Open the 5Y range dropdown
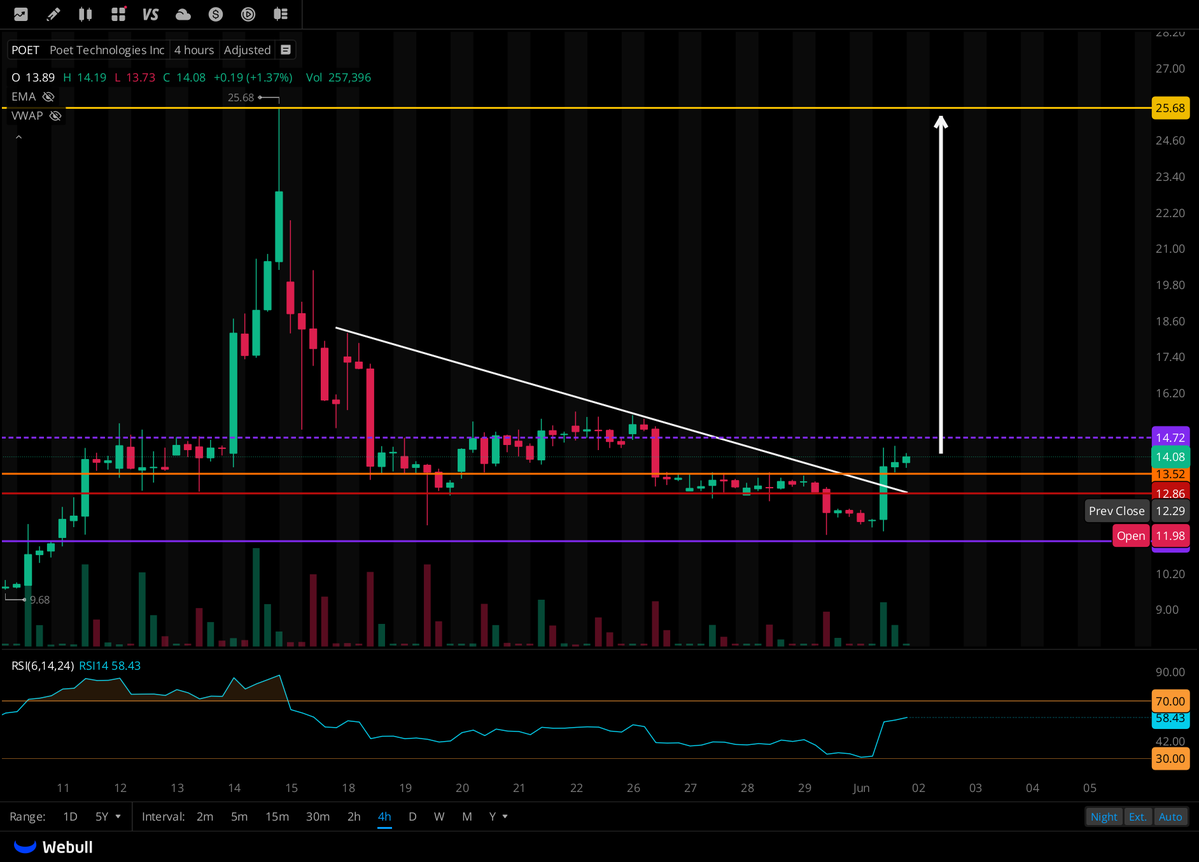The image size is (1199, 862). 108,817
